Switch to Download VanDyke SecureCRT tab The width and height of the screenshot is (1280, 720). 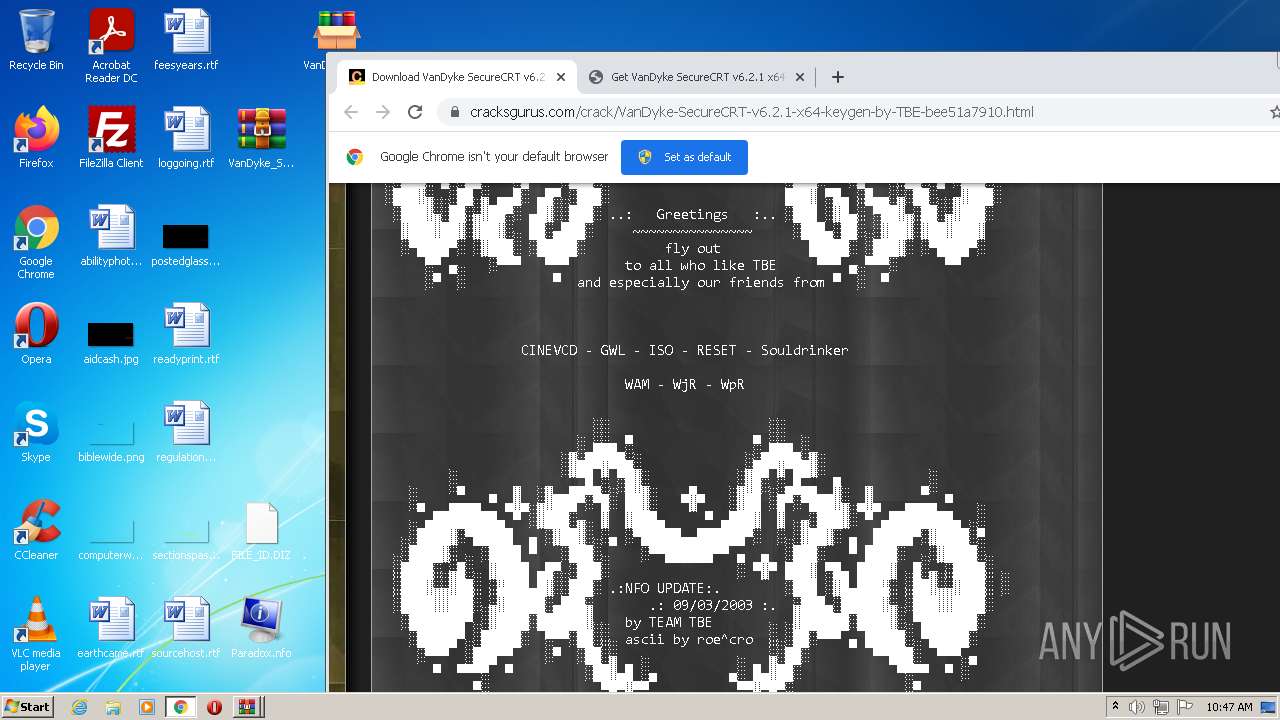point(457,77)
